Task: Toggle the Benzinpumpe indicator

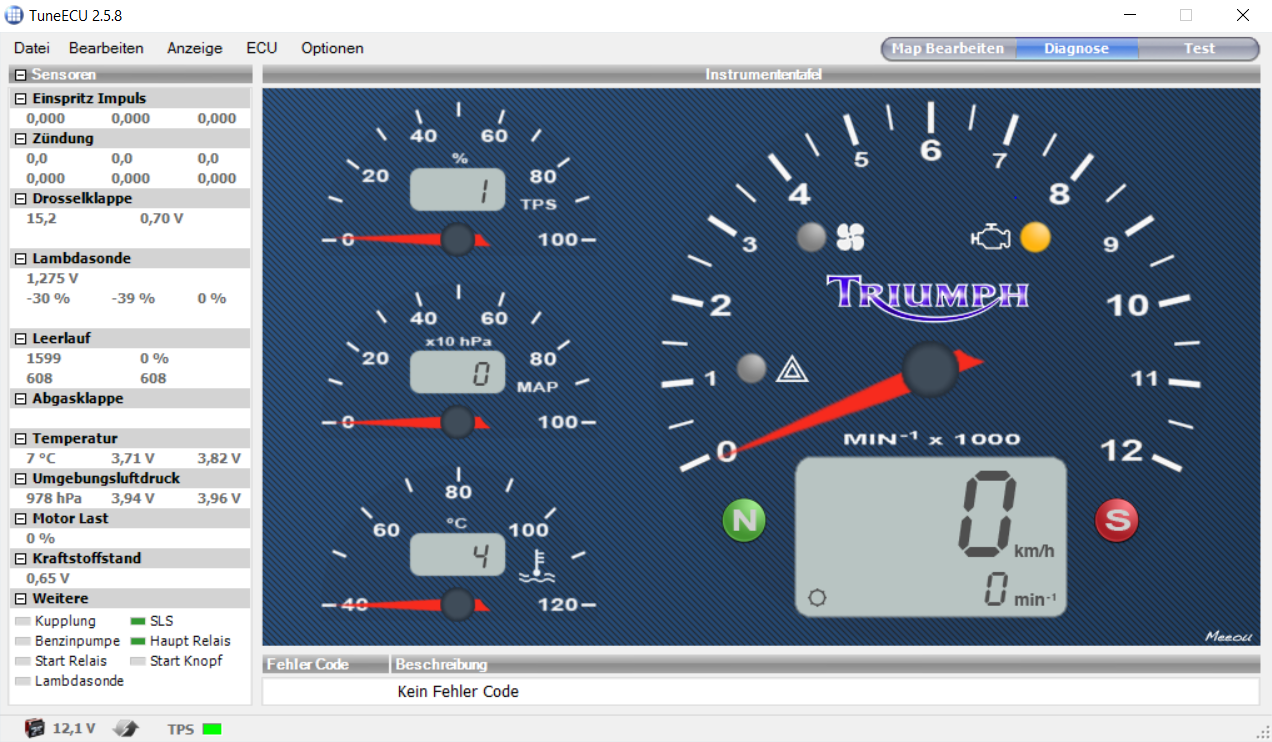Action: tap(23, 641)
